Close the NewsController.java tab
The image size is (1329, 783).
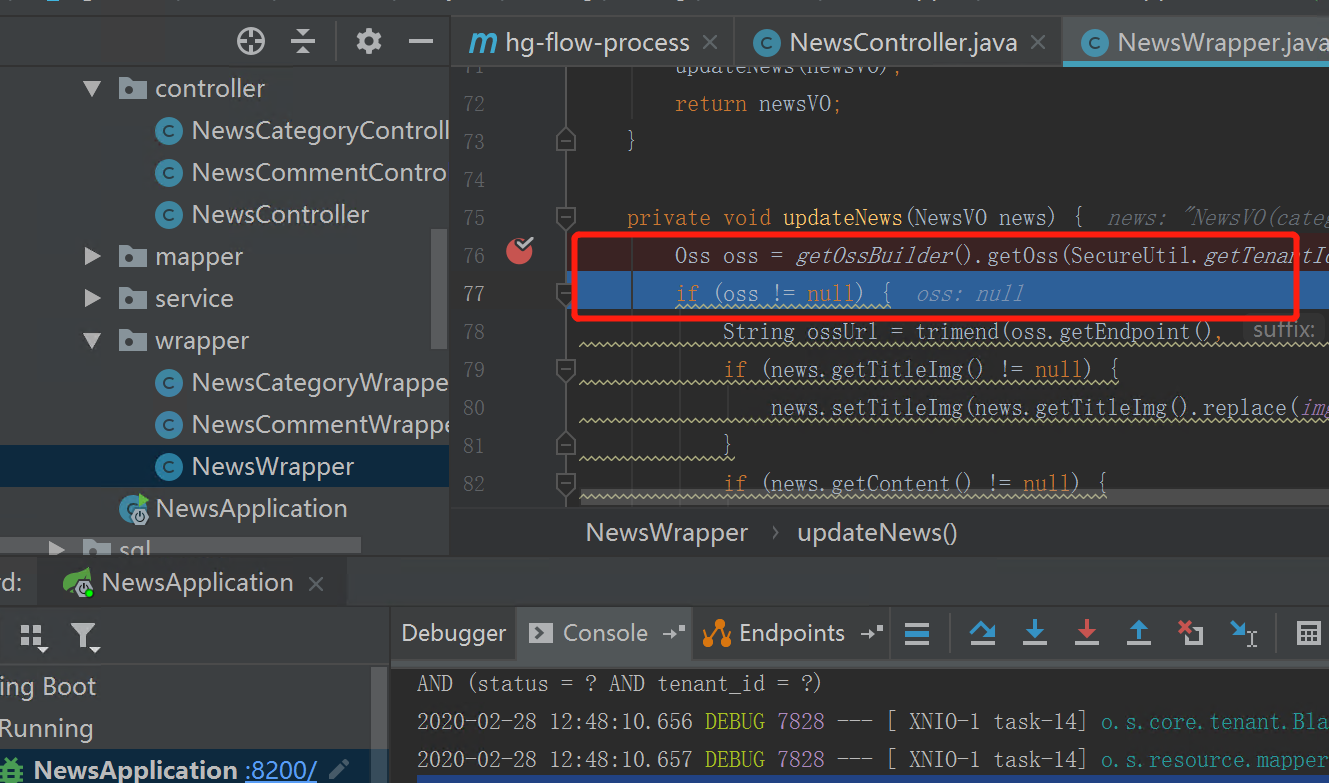(x=1038, y=43)
